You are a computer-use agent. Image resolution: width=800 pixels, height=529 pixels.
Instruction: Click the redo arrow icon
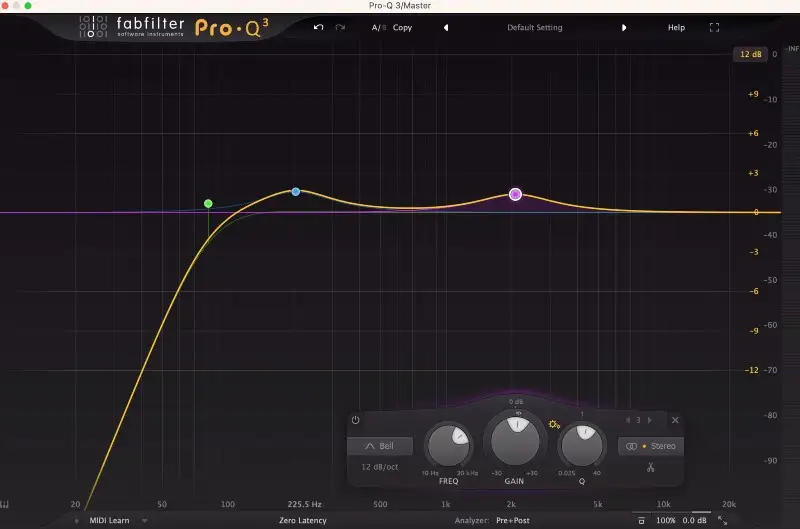tap(341, 27)
